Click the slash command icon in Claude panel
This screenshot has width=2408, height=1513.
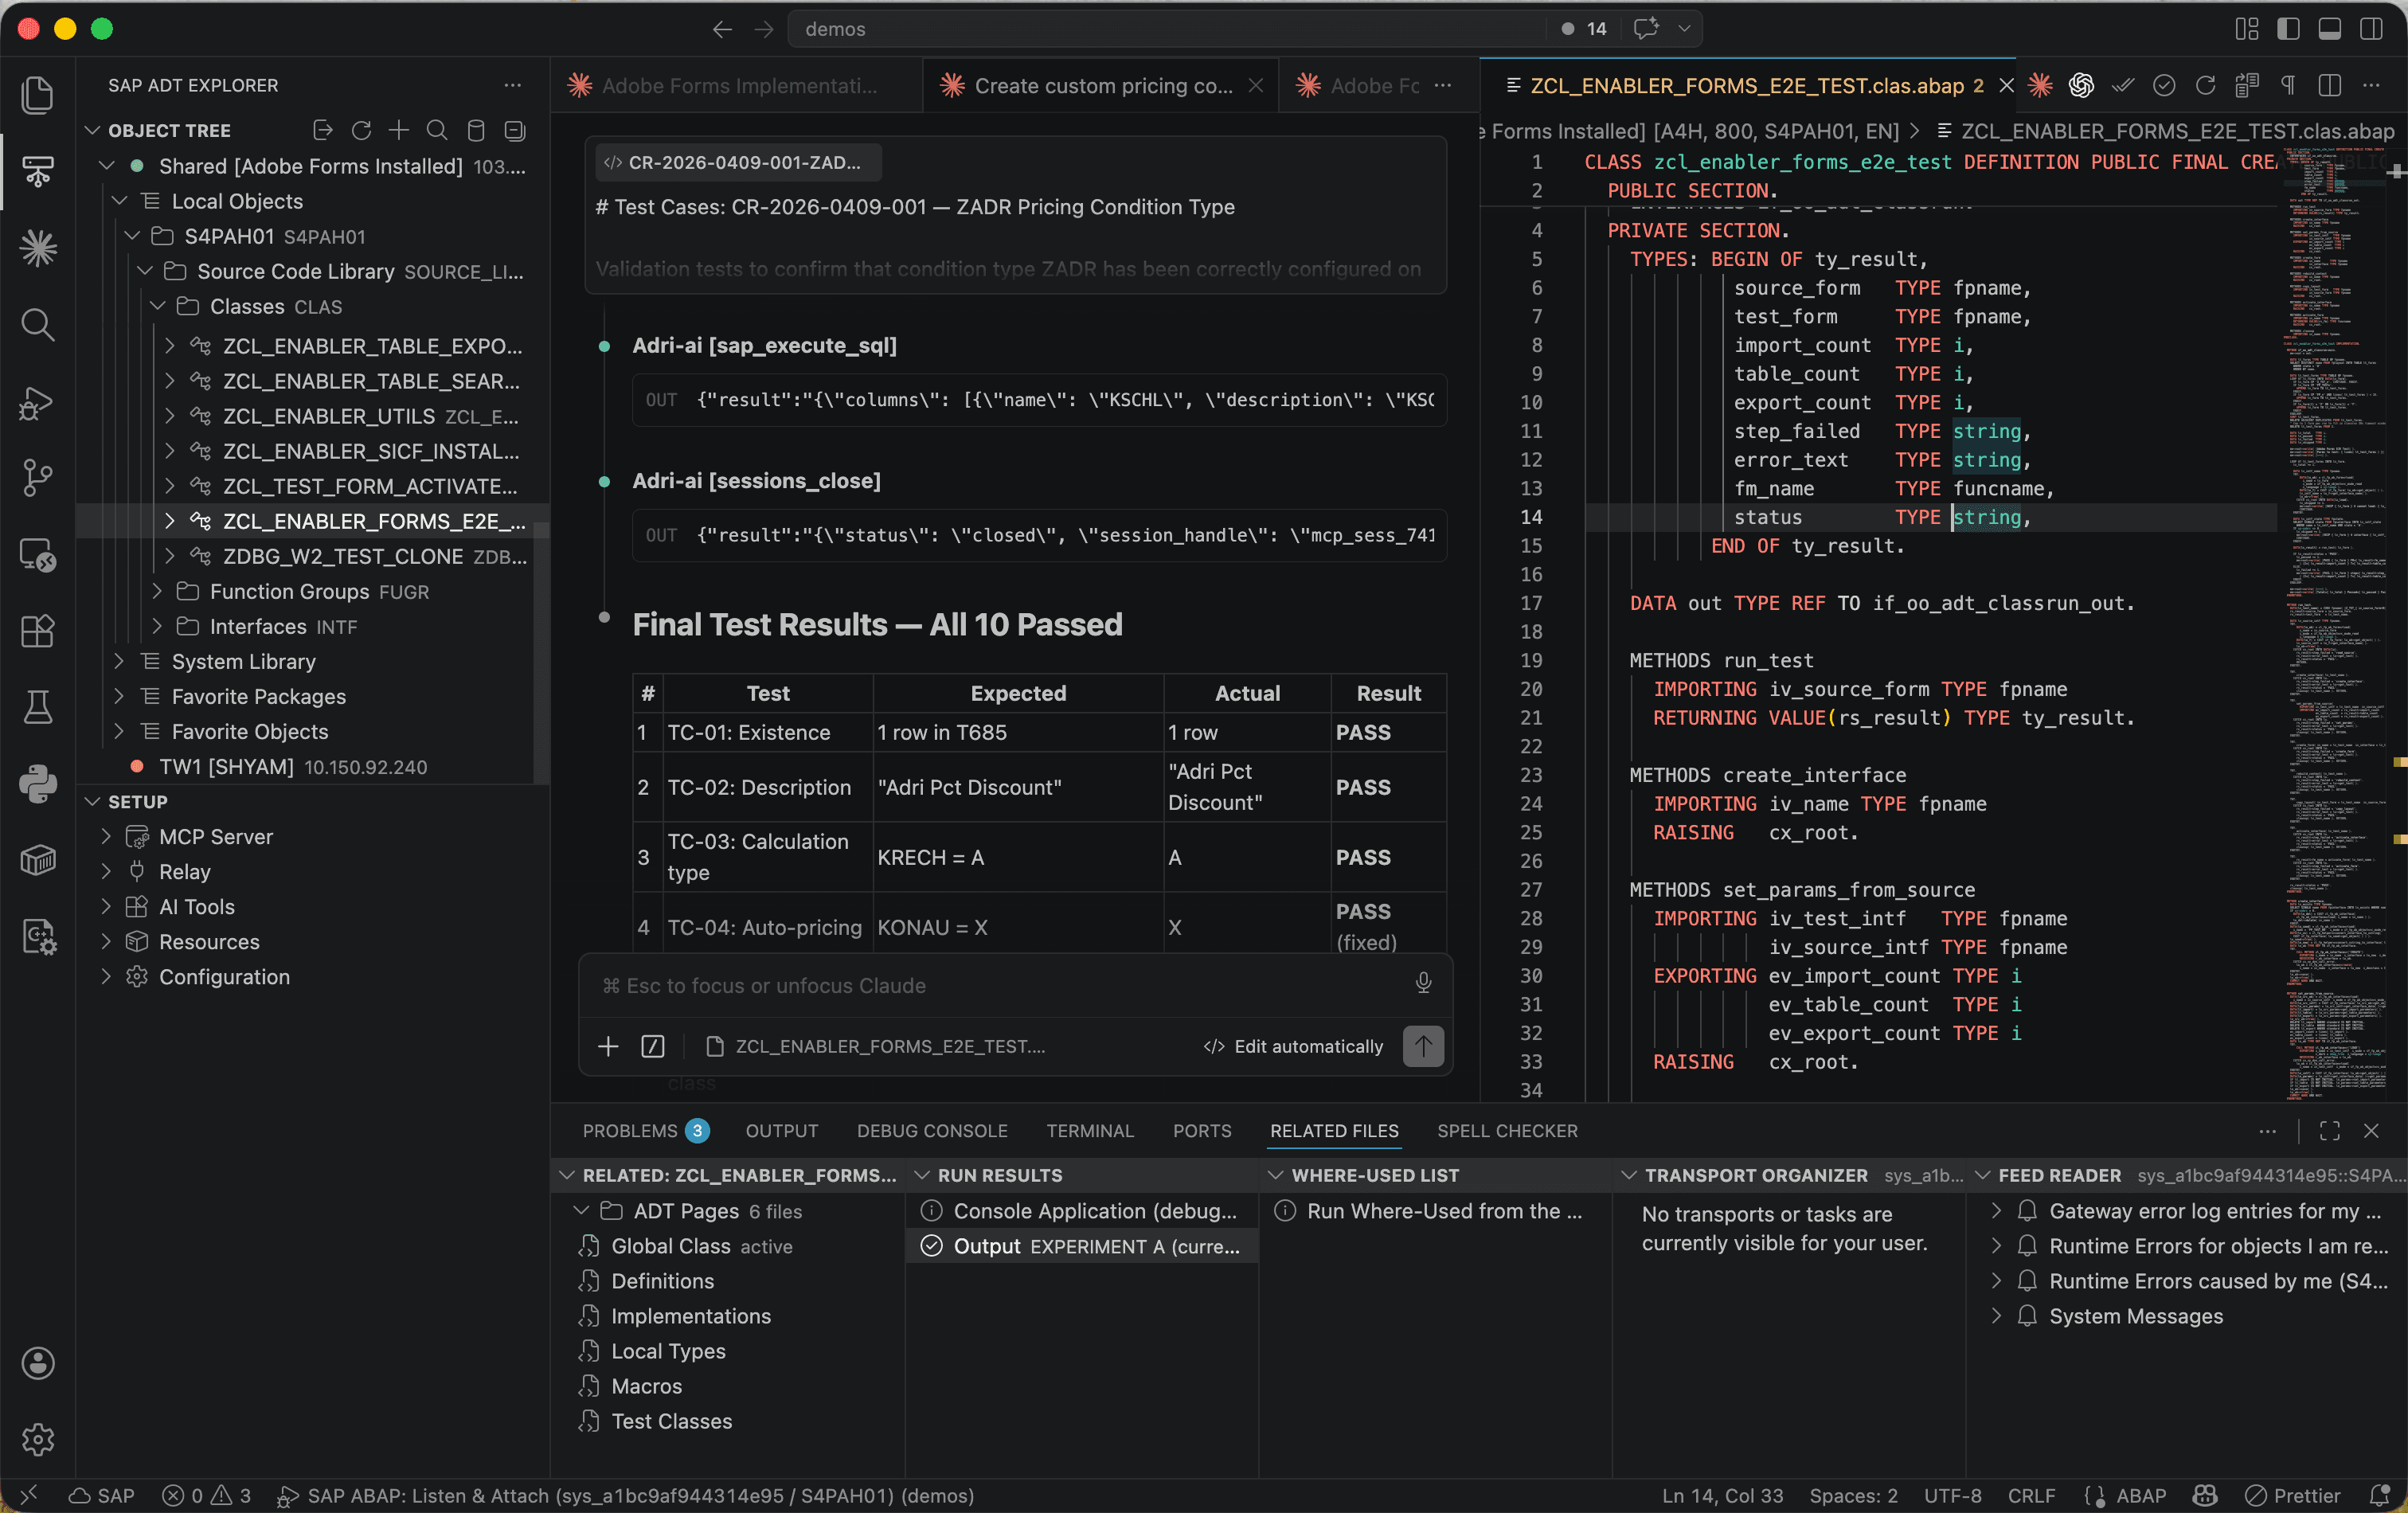tap(652, 1046)
